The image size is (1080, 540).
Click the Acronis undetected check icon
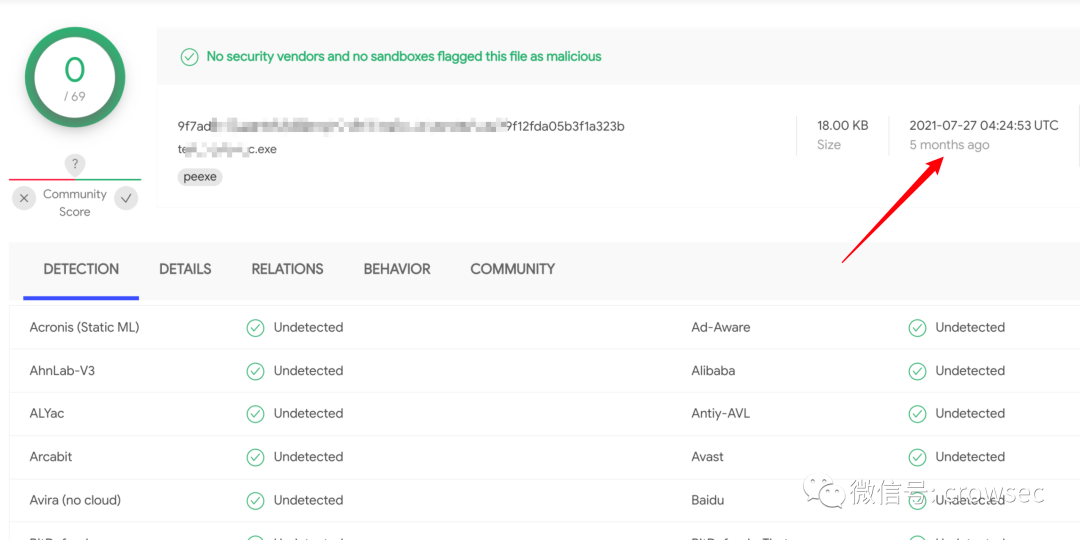256,328
